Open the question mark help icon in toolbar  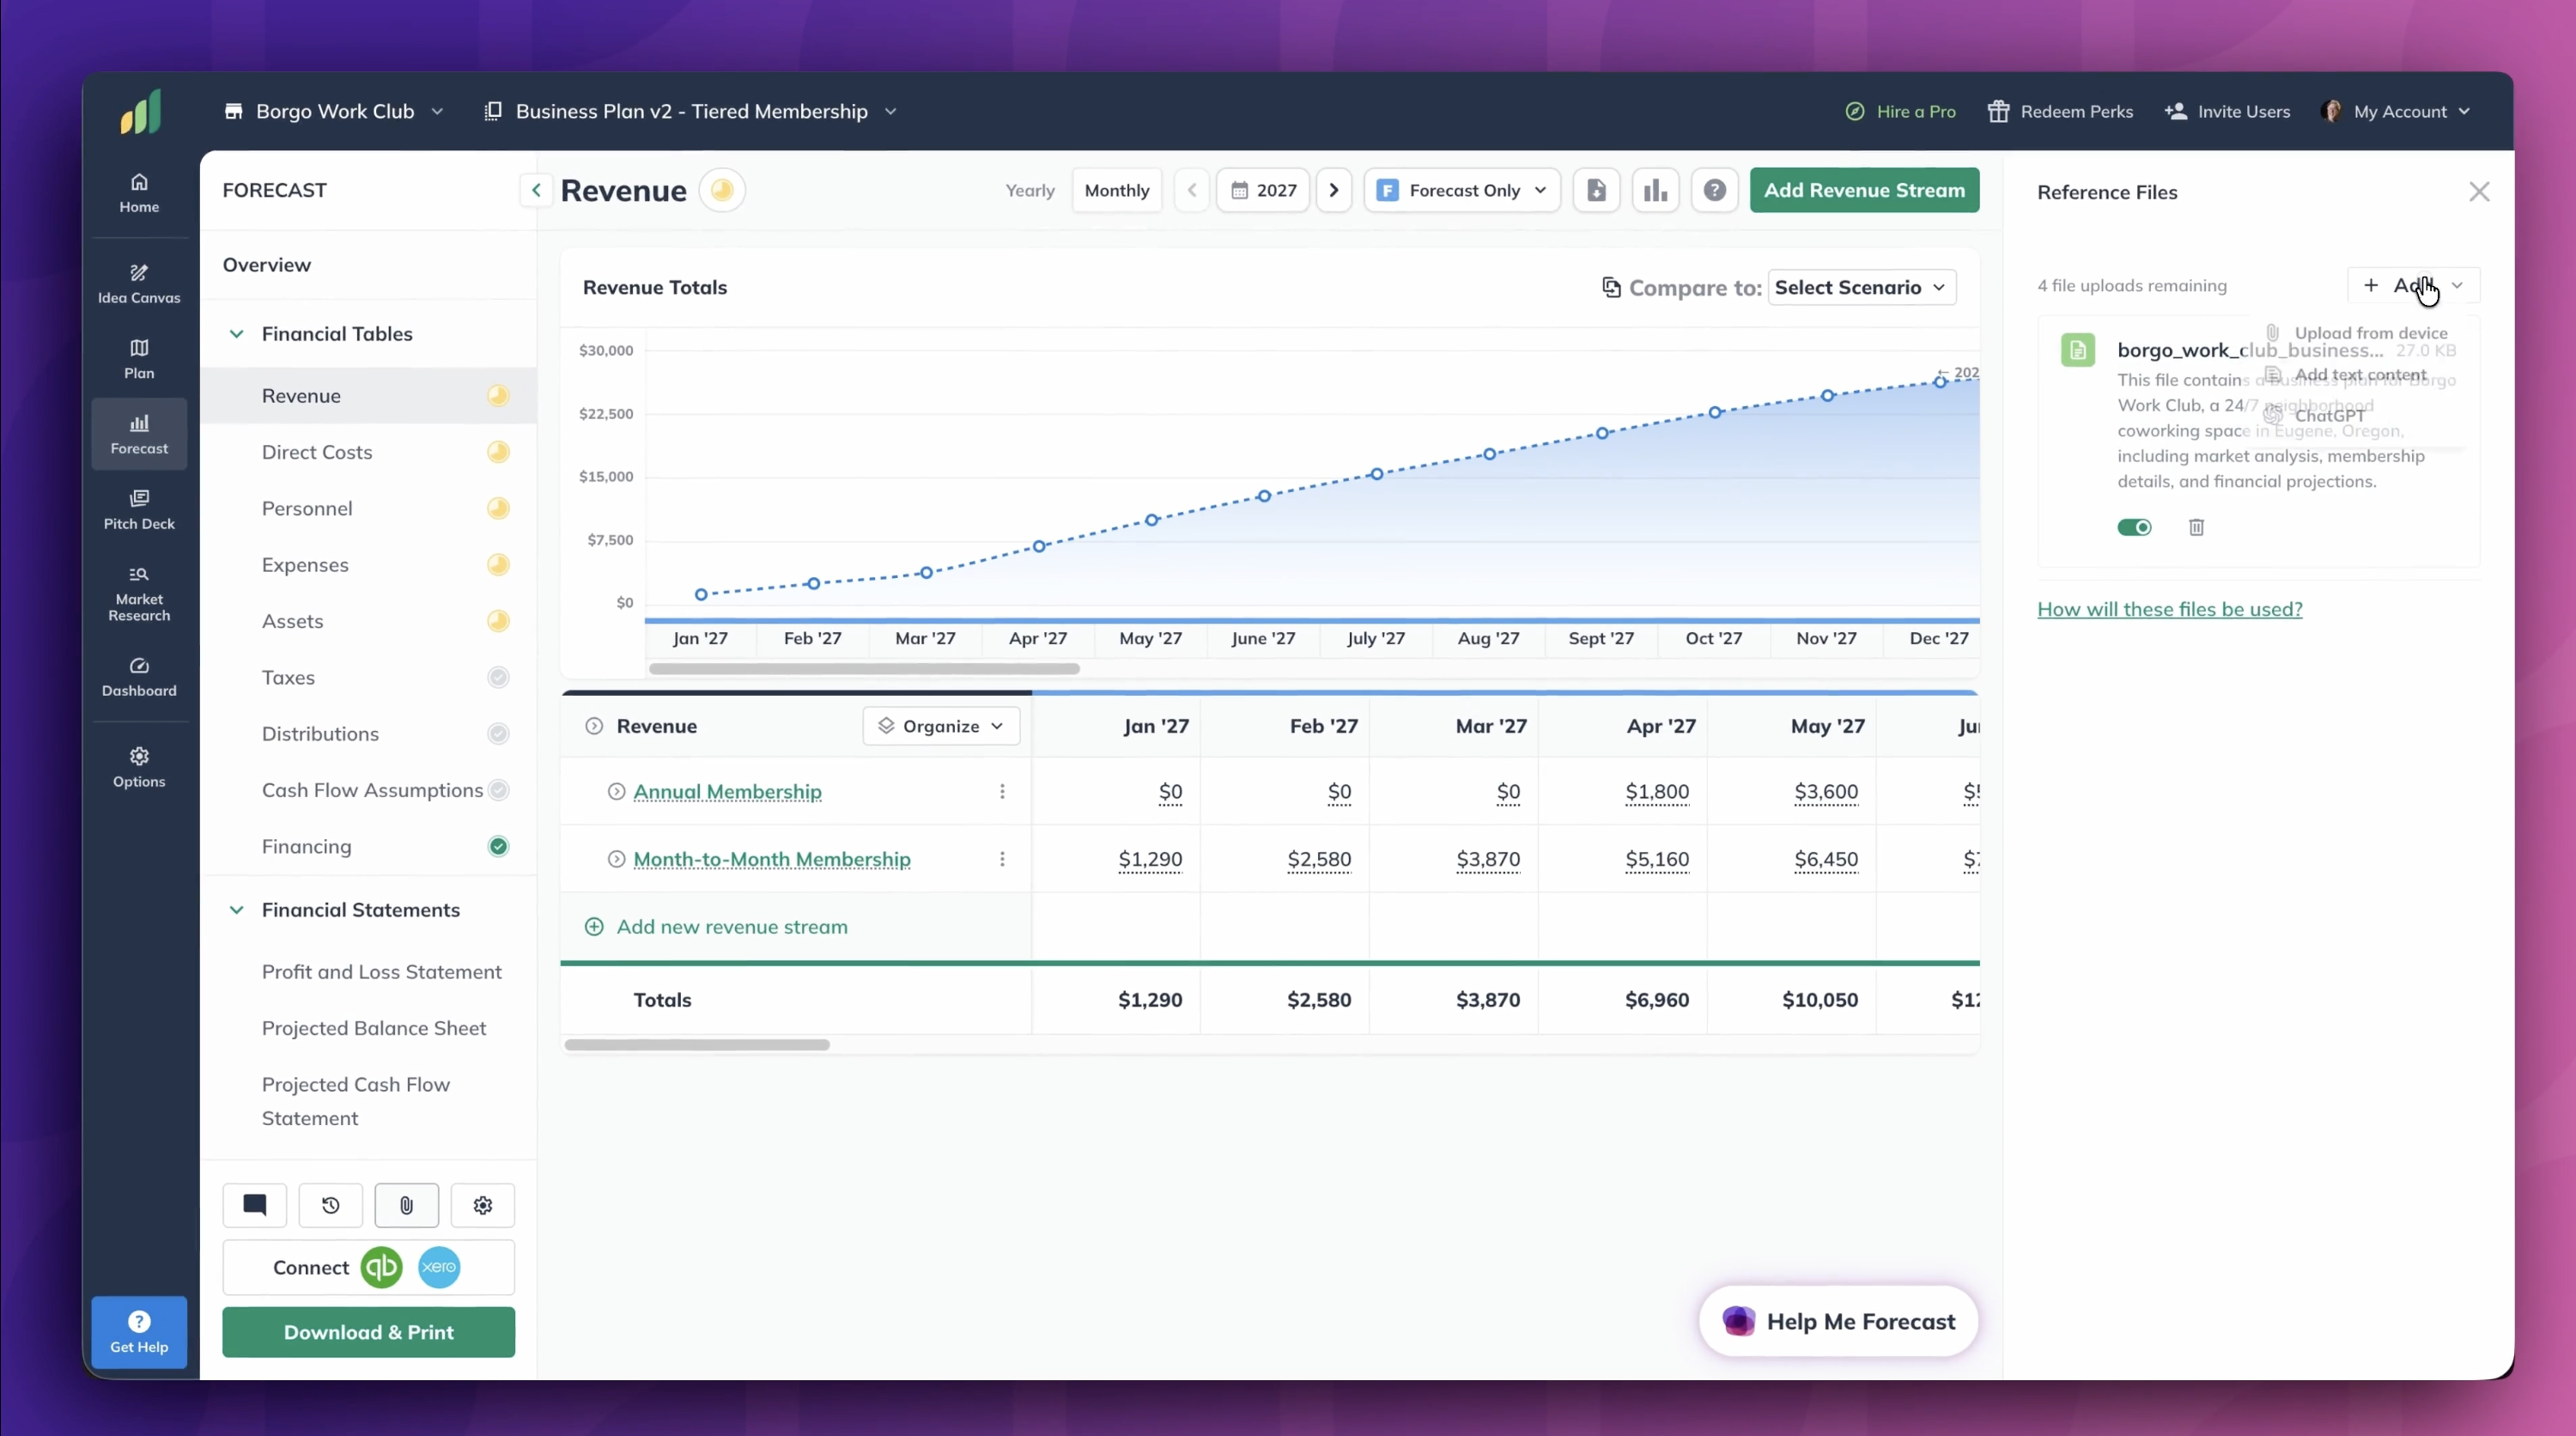(1715, 190)
